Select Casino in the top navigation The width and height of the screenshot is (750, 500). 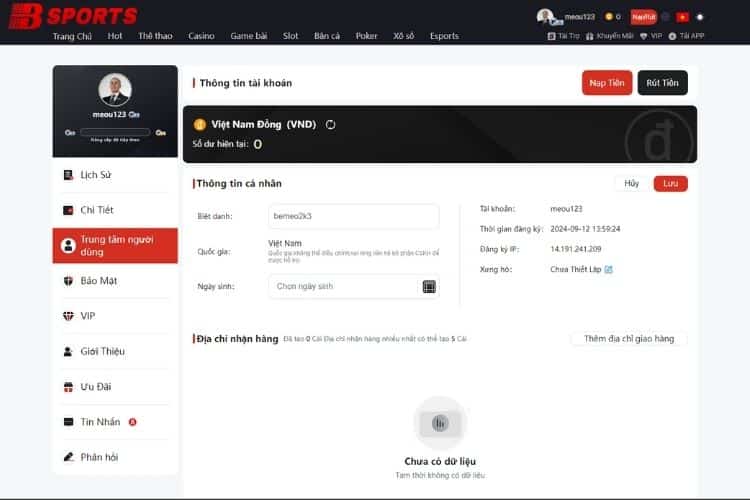point(201,36)
